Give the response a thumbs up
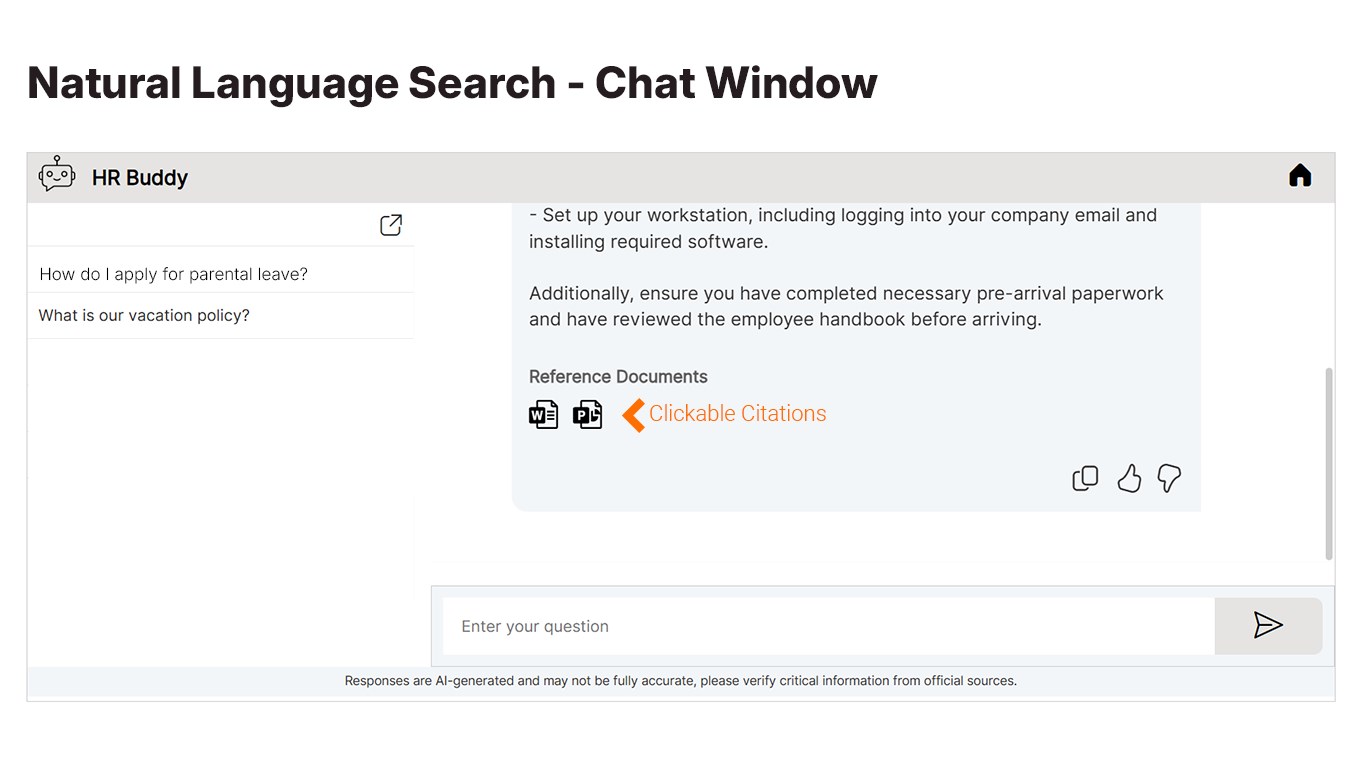 tap(1129, 478)
